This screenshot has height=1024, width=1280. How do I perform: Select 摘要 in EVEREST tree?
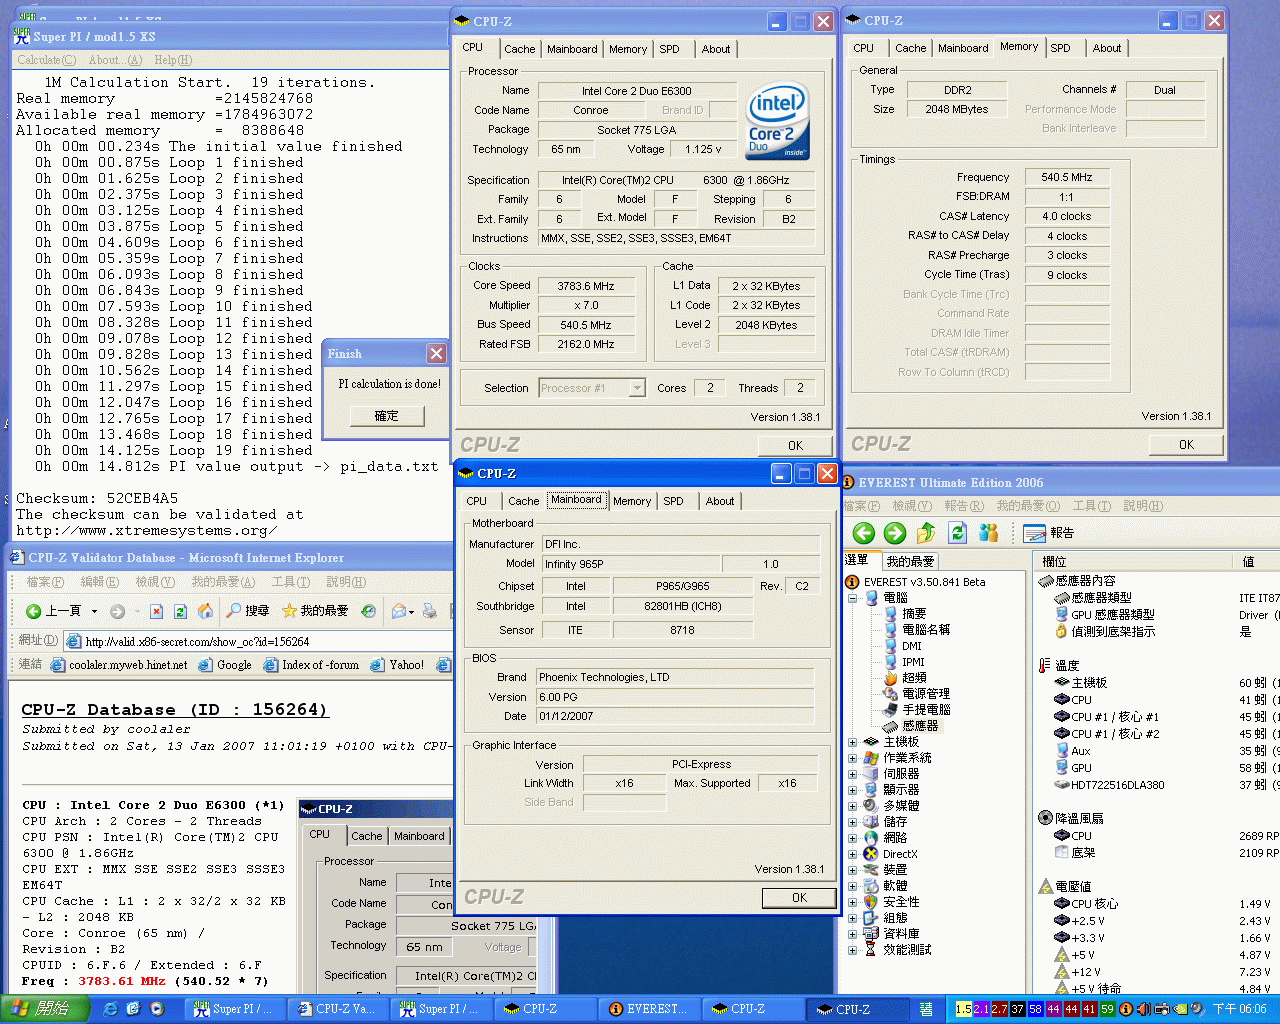[914, 614]
